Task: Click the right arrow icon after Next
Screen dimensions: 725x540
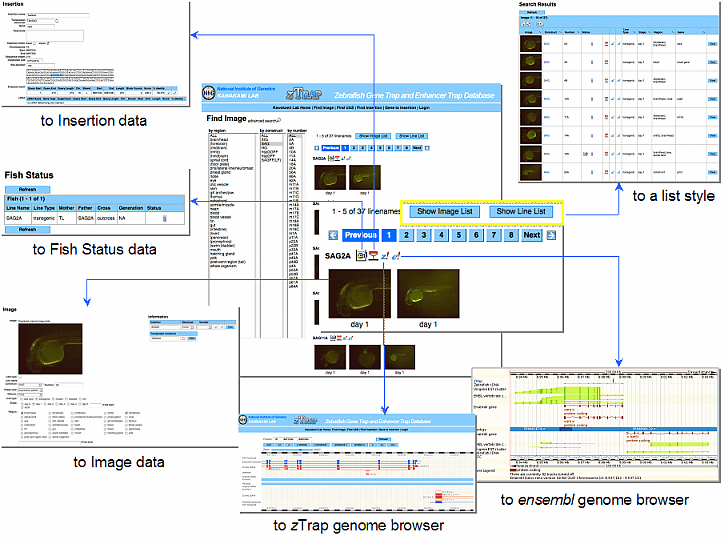Action: pyautogui.click(x=553, y=236)
